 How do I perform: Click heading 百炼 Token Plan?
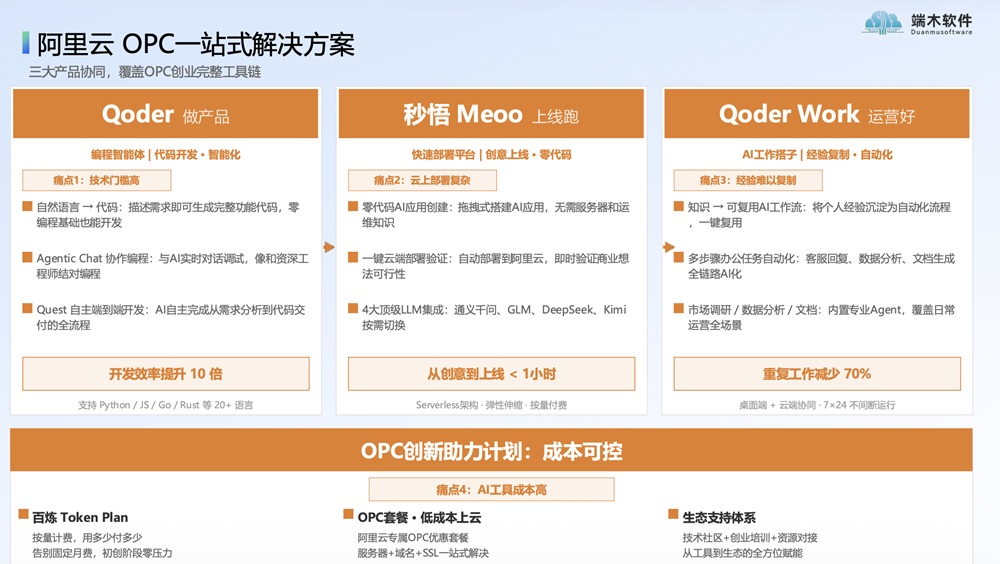80,517
